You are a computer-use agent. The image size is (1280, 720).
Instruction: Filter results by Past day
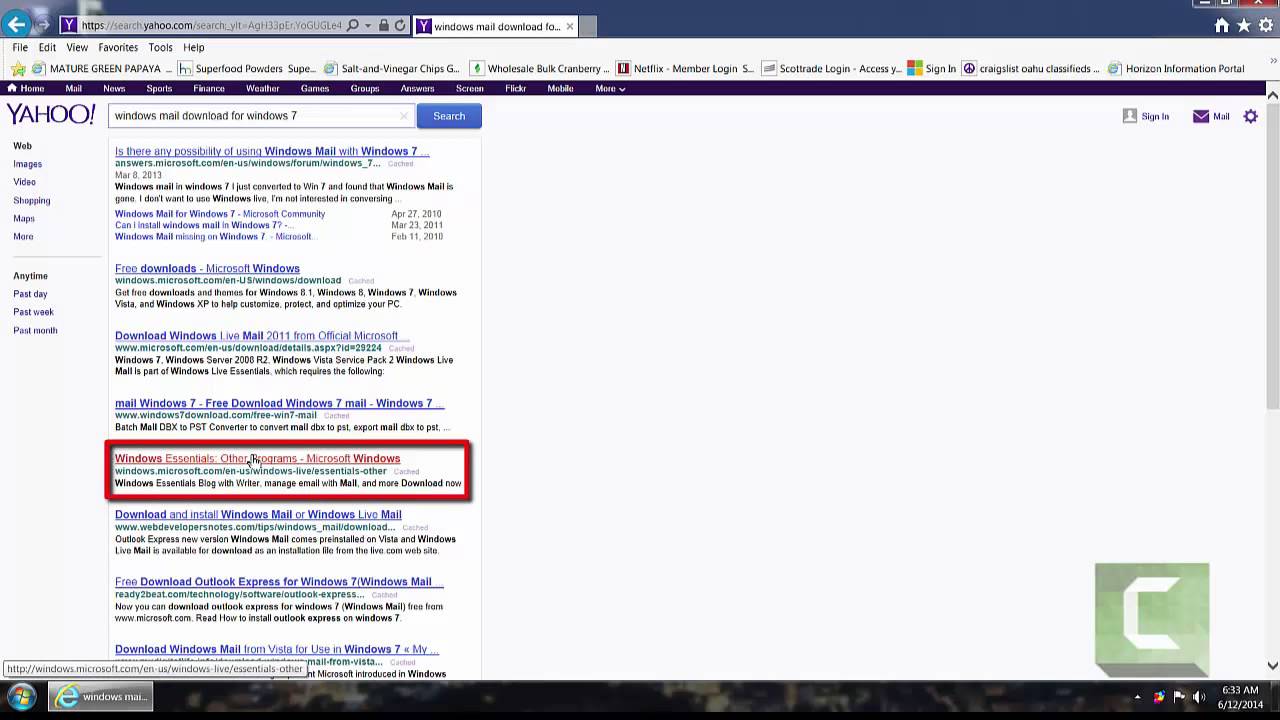(30, 294)
